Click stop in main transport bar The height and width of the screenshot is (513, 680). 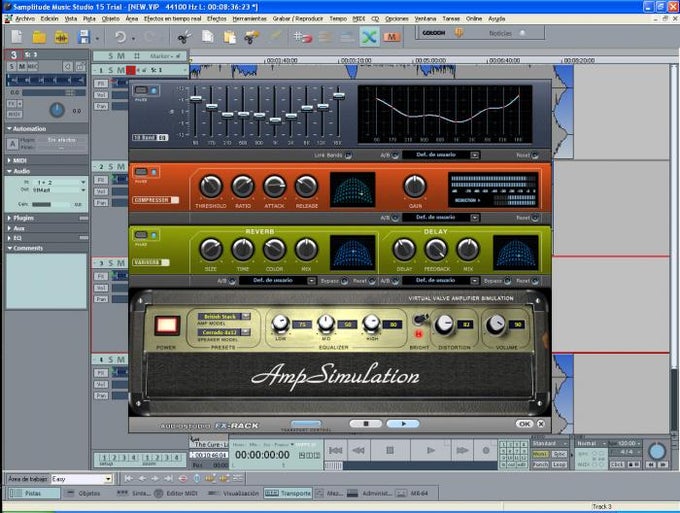[x=390, y=451]
